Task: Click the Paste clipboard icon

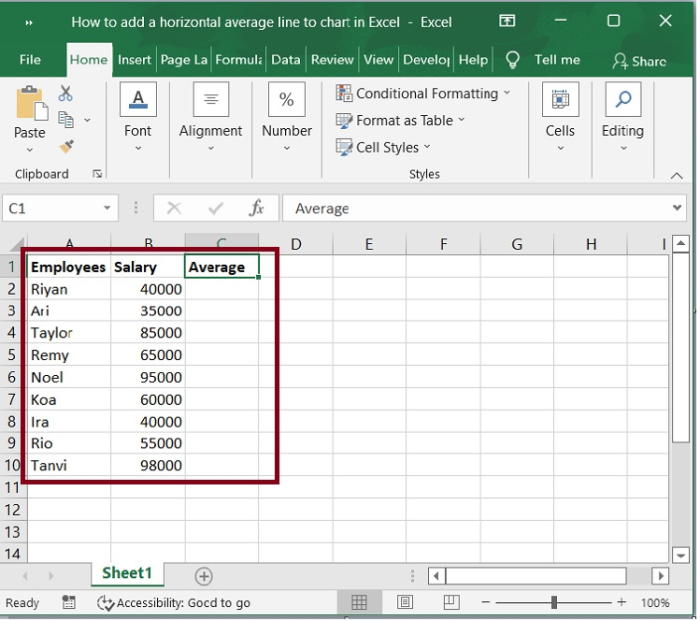Action: coord(30,104)
